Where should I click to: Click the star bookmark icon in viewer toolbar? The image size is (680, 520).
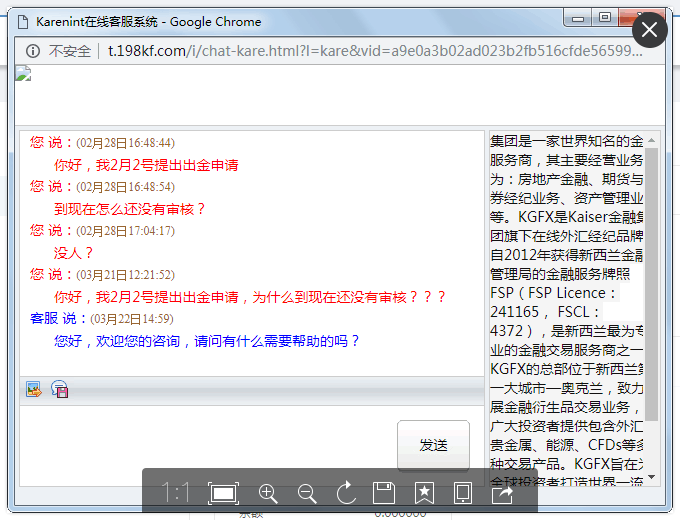(424, 493)
